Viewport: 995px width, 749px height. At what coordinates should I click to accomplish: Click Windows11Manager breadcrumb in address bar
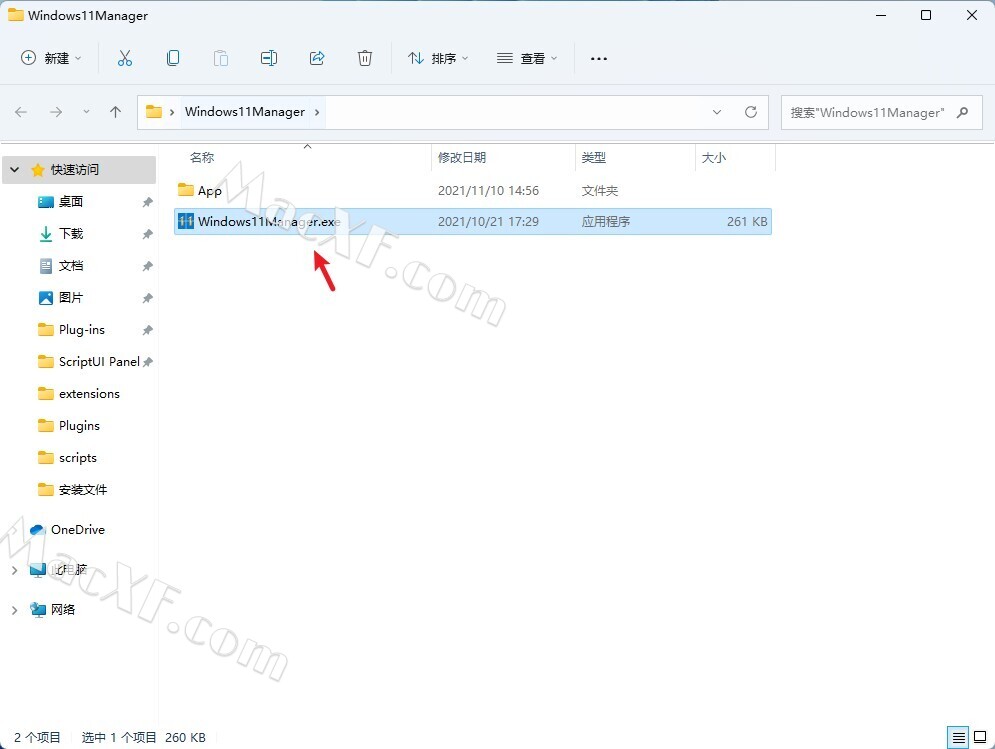tap(245, 112)
